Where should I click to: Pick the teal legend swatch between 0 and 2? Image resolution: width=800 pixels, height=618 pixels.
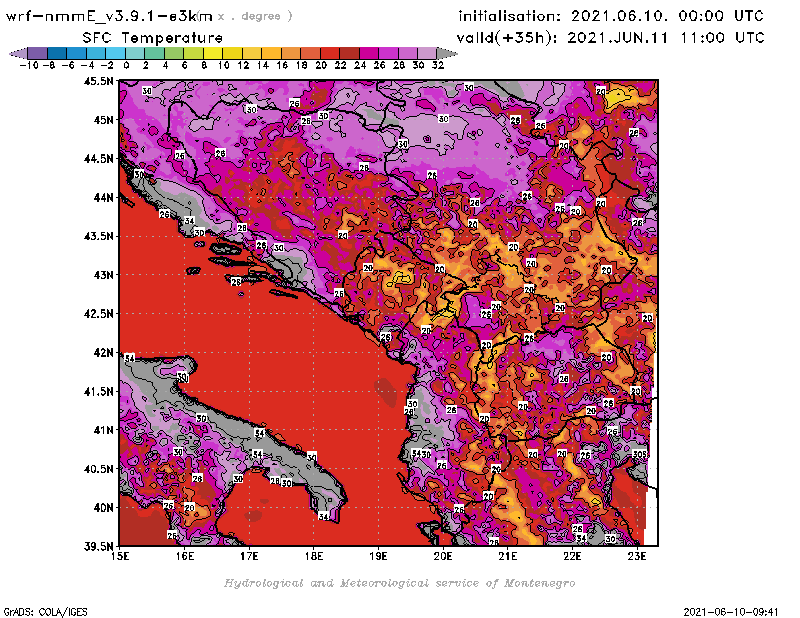click(135, 53)
